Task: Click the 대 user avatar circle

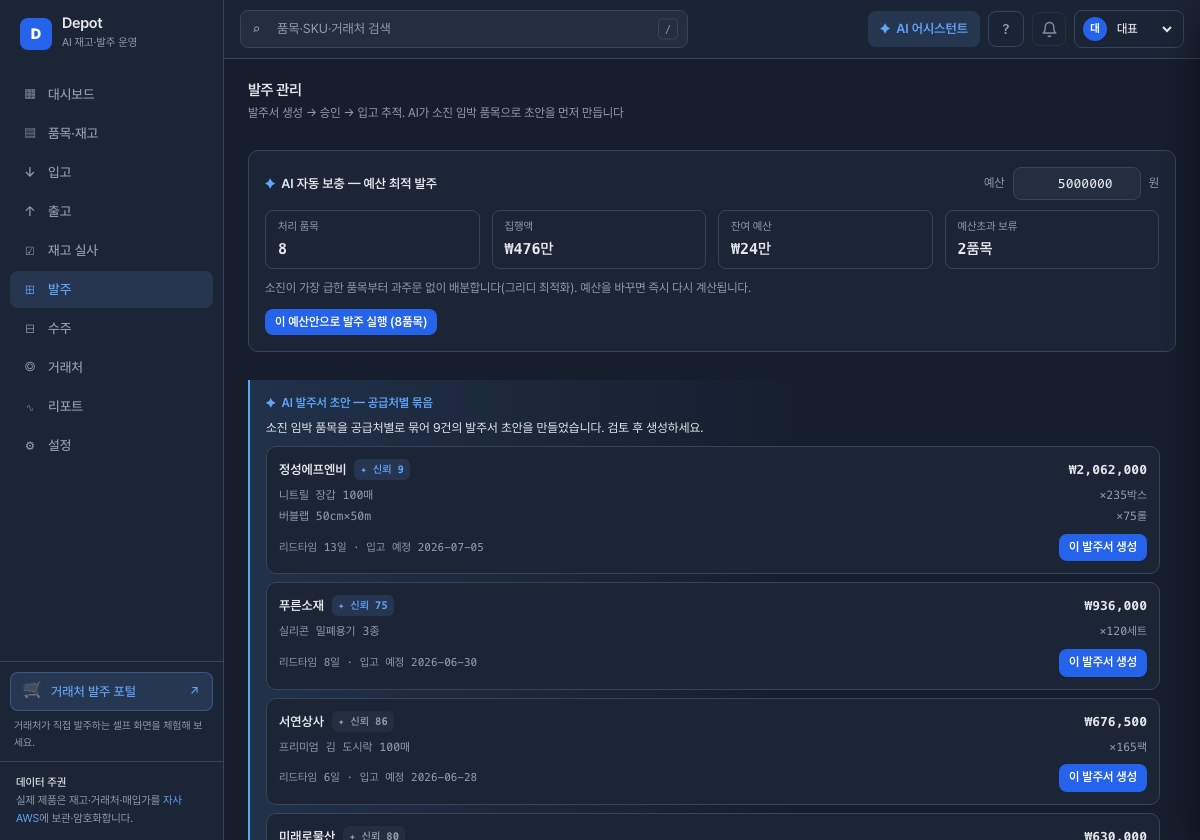Action: tap(1095, 29)
